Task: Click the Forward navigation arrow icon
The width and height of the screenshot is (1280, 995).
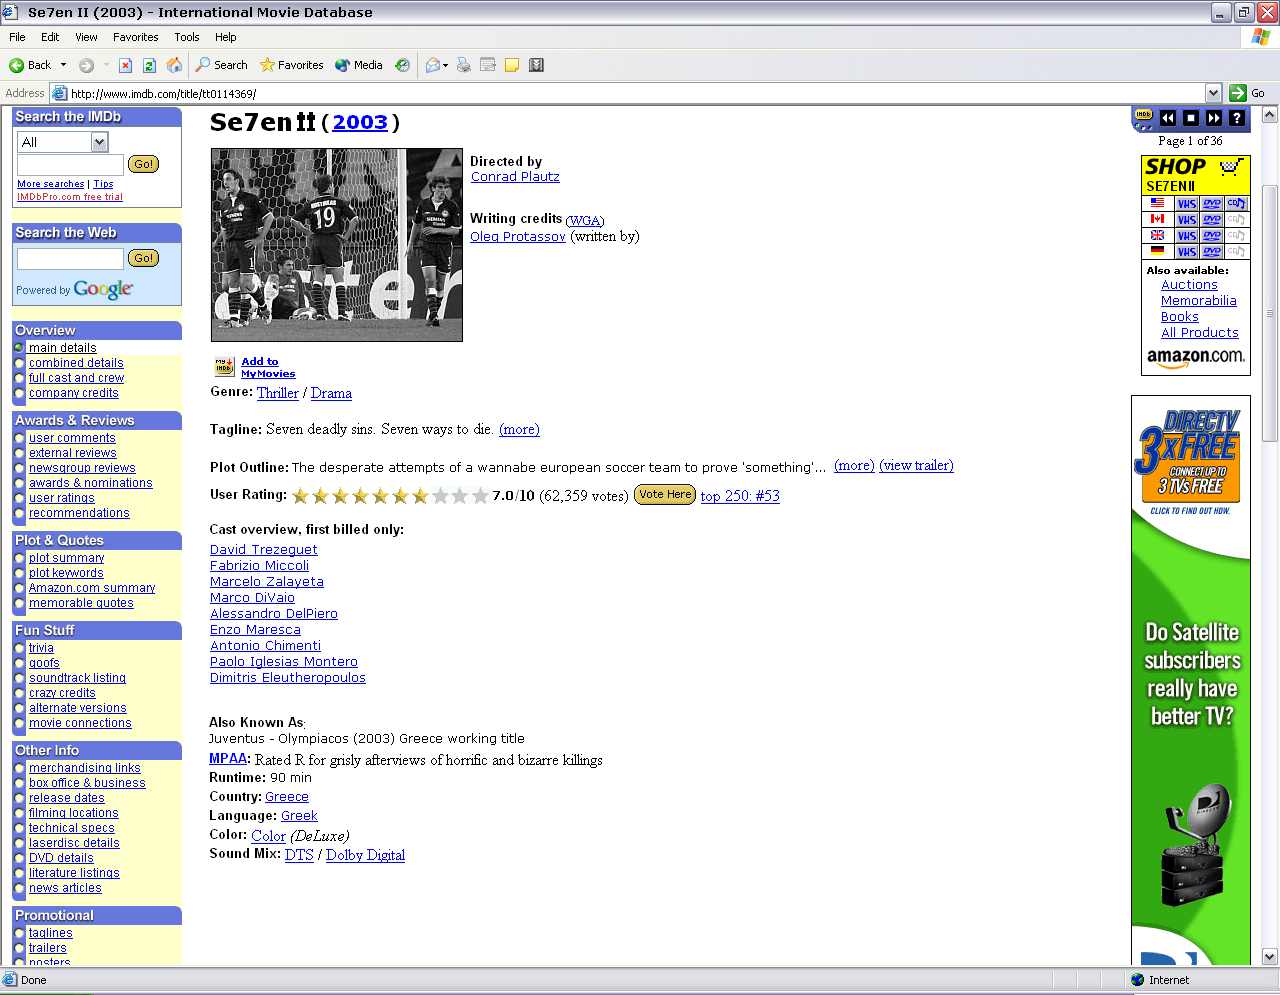Action: pos(86,65)
